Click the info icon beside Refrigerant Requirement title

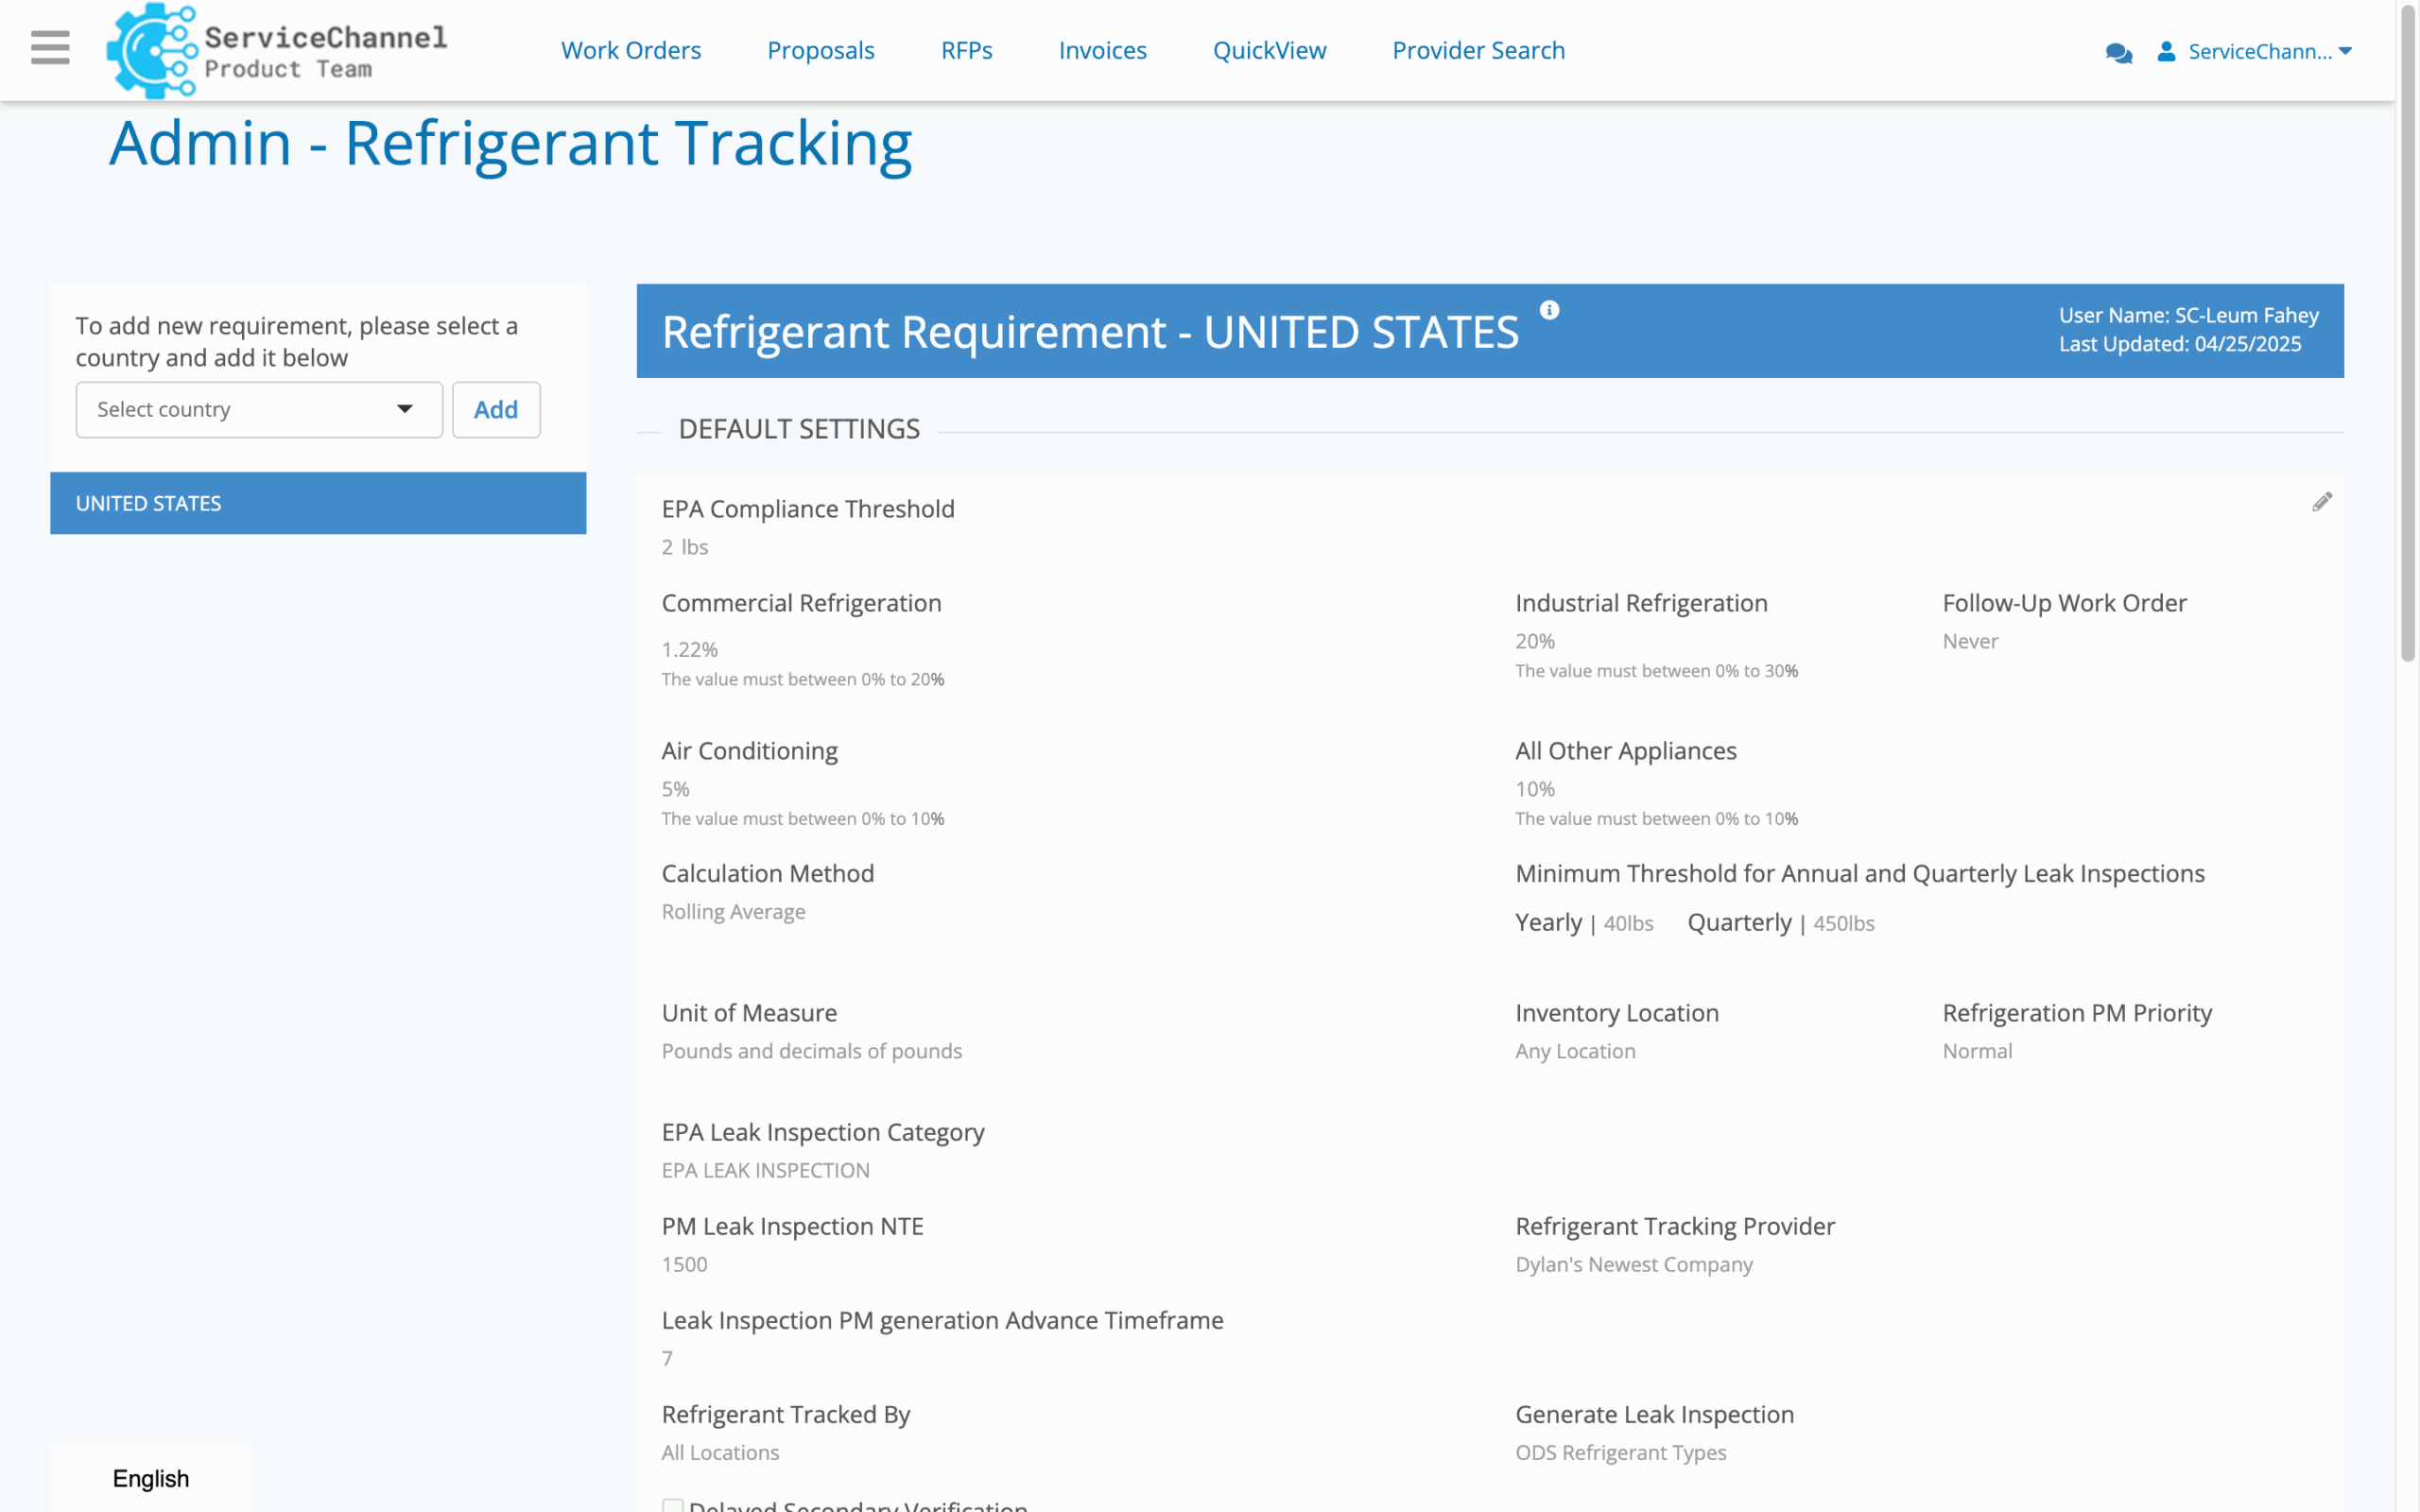pos(1549,310)
